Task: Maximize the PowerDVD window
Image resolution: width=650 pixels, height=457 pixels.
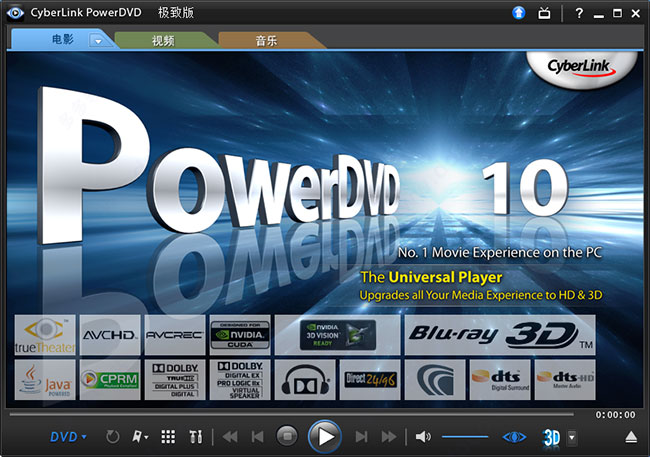Action: click(617, 13)
